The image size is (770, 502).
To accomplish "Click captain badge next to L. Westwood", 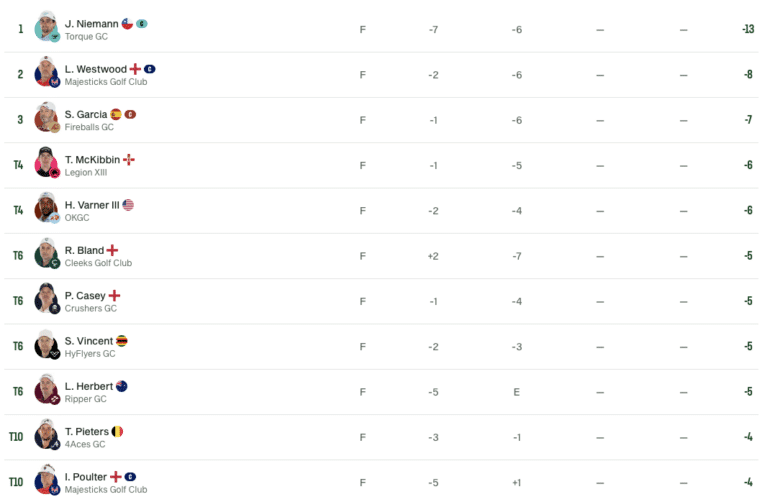I will tap(150, 69).
